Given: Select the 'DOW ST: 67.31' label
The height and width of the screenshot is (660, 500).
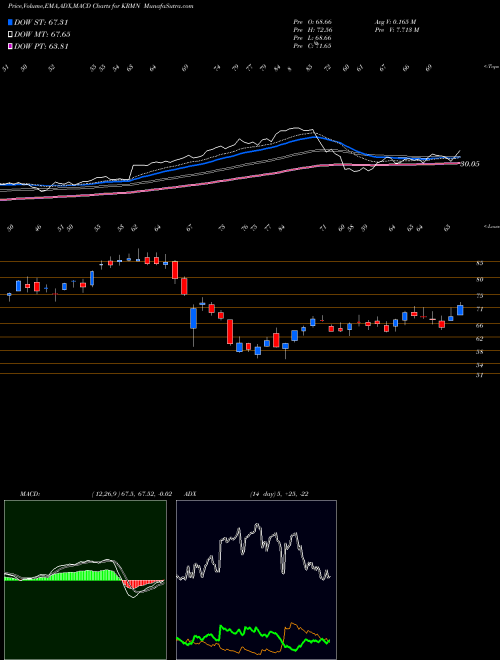Looking at the screenshot, I should tap(41, 22).
